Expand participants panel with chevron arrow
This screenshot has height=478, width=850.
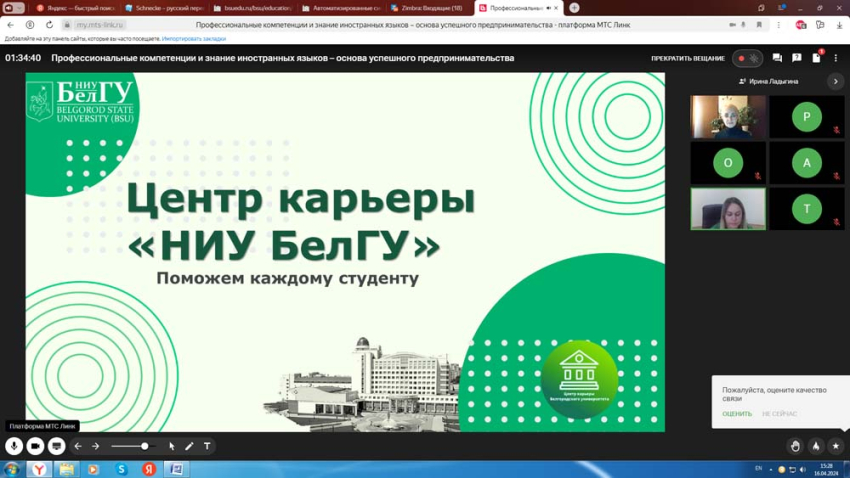[835, 81]
